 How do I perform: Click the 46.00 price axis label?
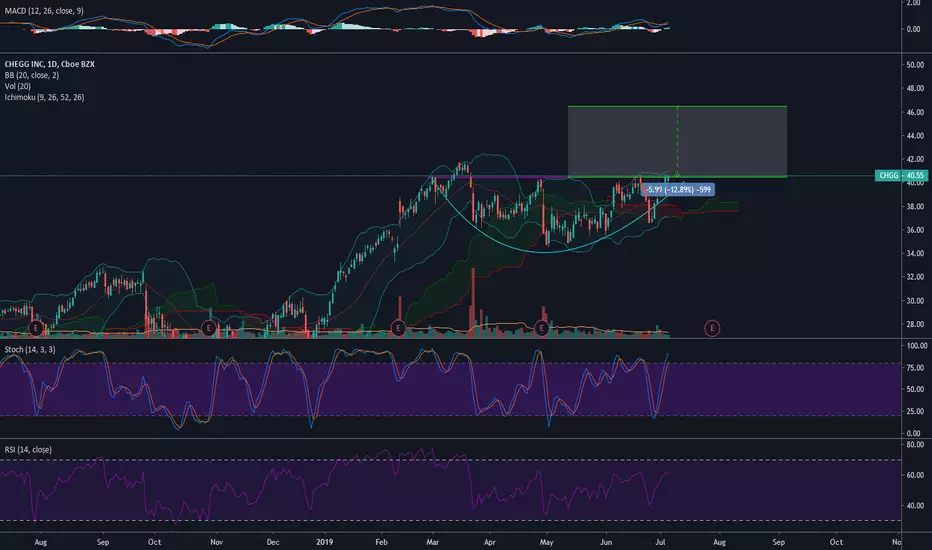(915, 112)
